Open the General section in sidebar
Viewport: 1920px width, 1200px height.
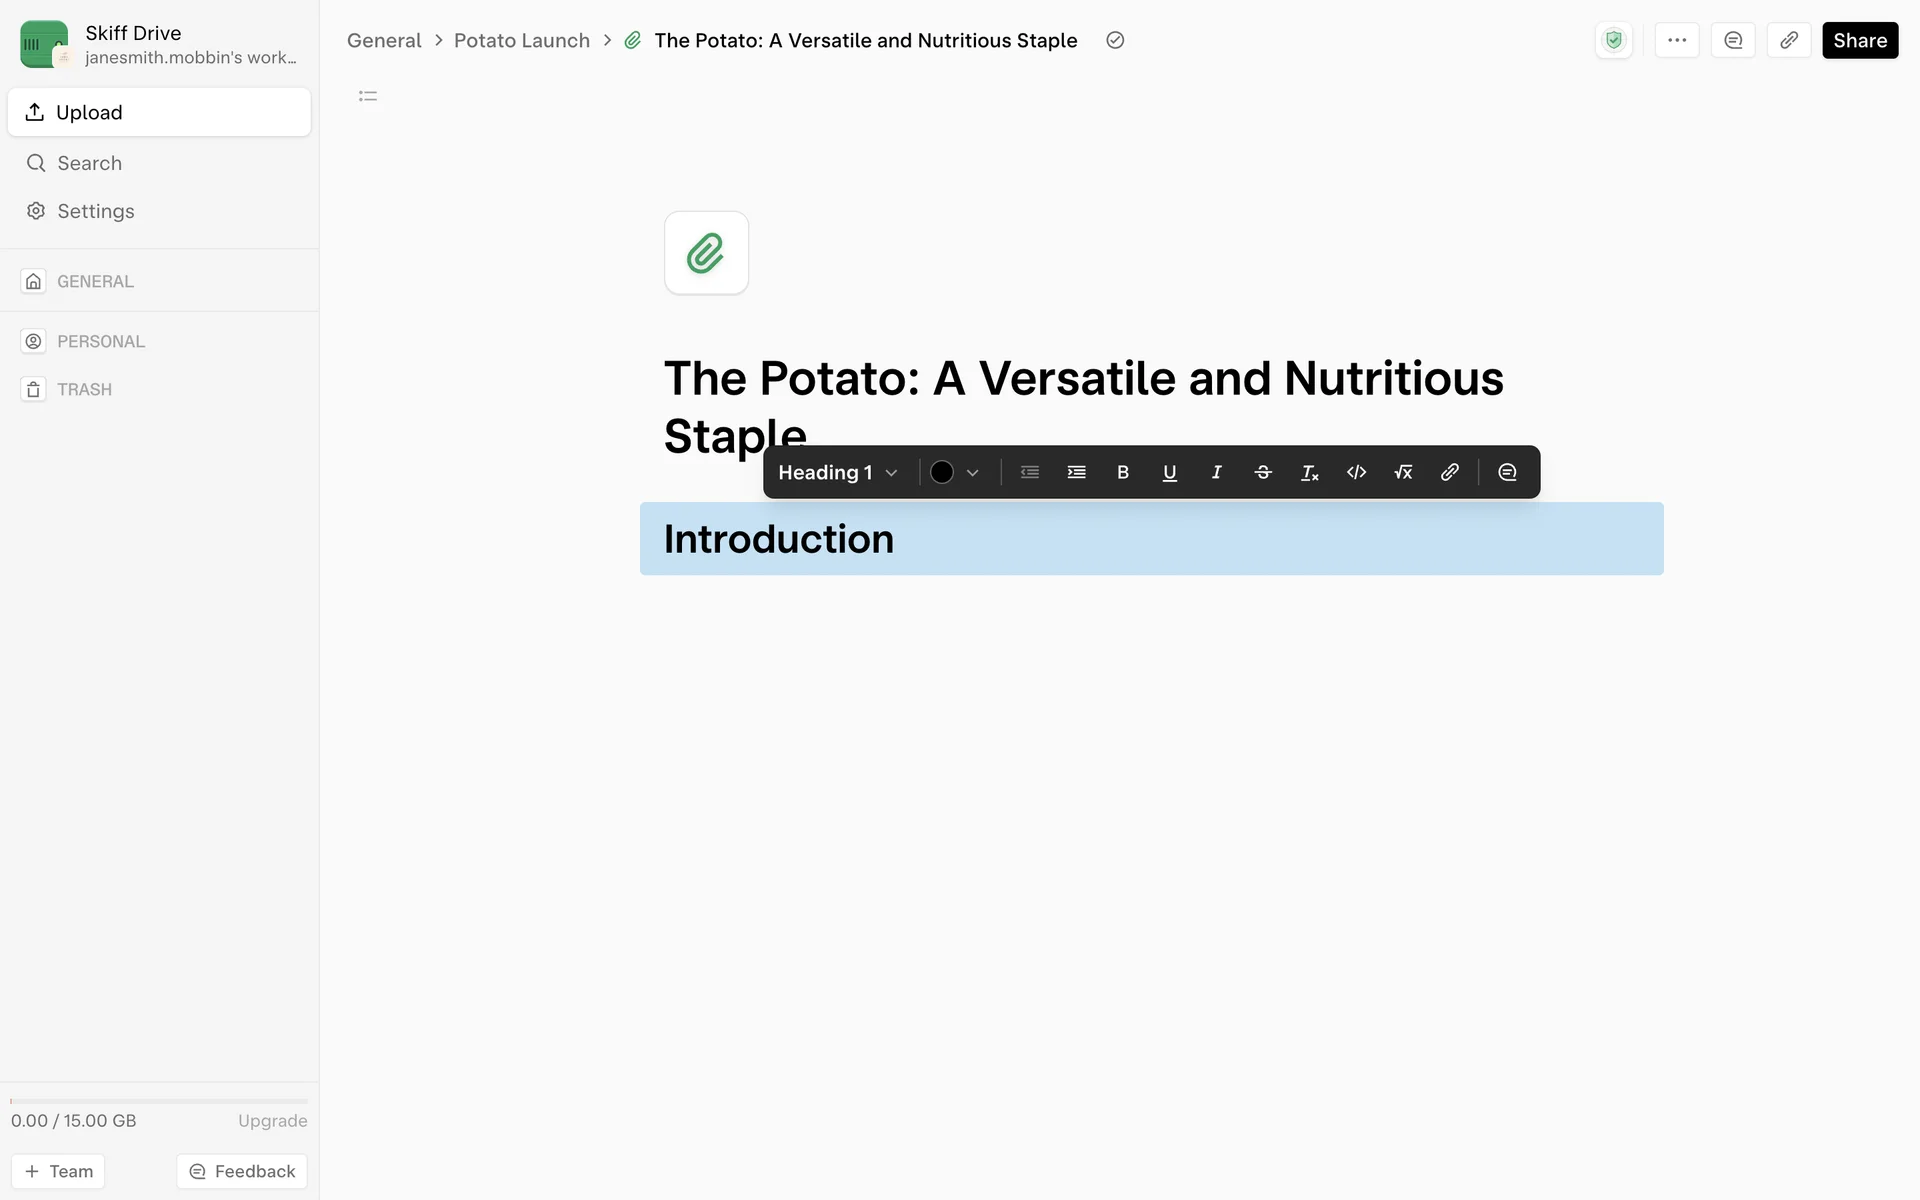pos(95,281)
